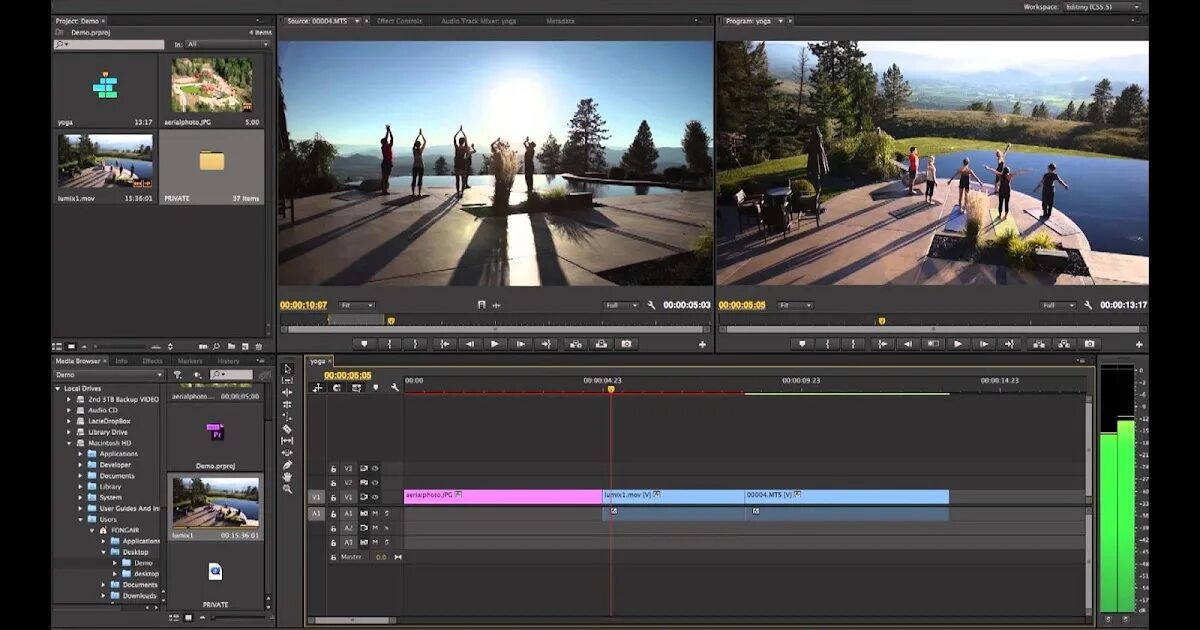Select the Razor tool
Viewport: 1200px width, 630px height.
pos(288,429)
